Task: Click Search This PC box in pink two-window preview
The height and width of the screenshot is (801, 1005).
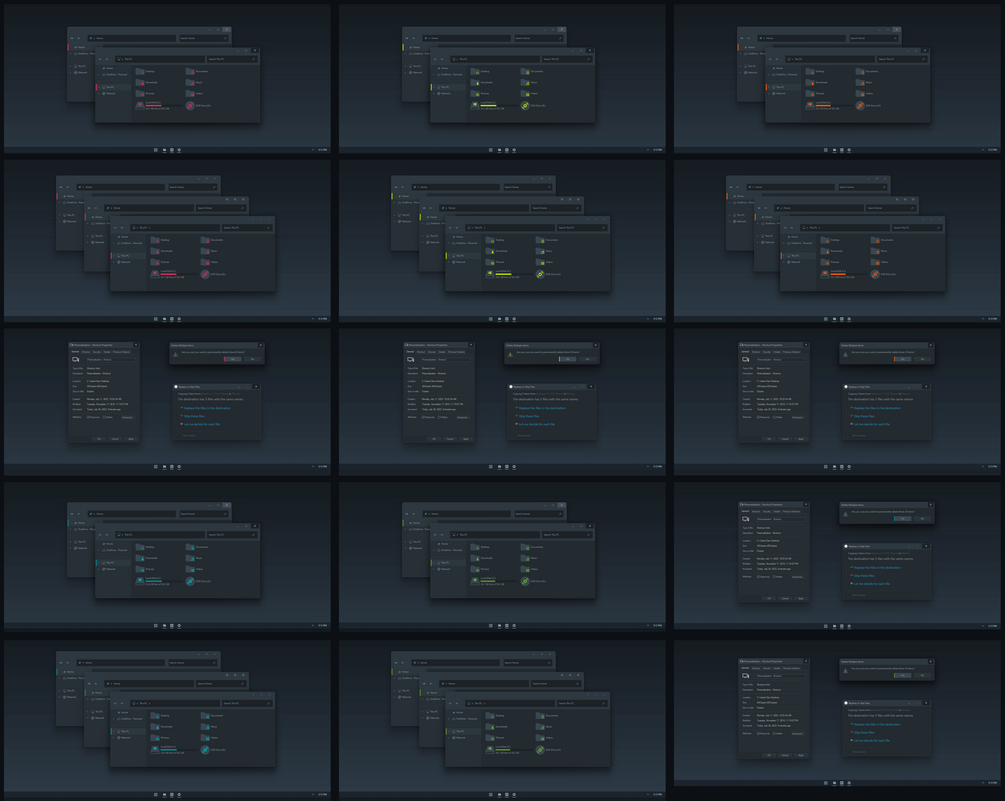Action: point(232,59)
